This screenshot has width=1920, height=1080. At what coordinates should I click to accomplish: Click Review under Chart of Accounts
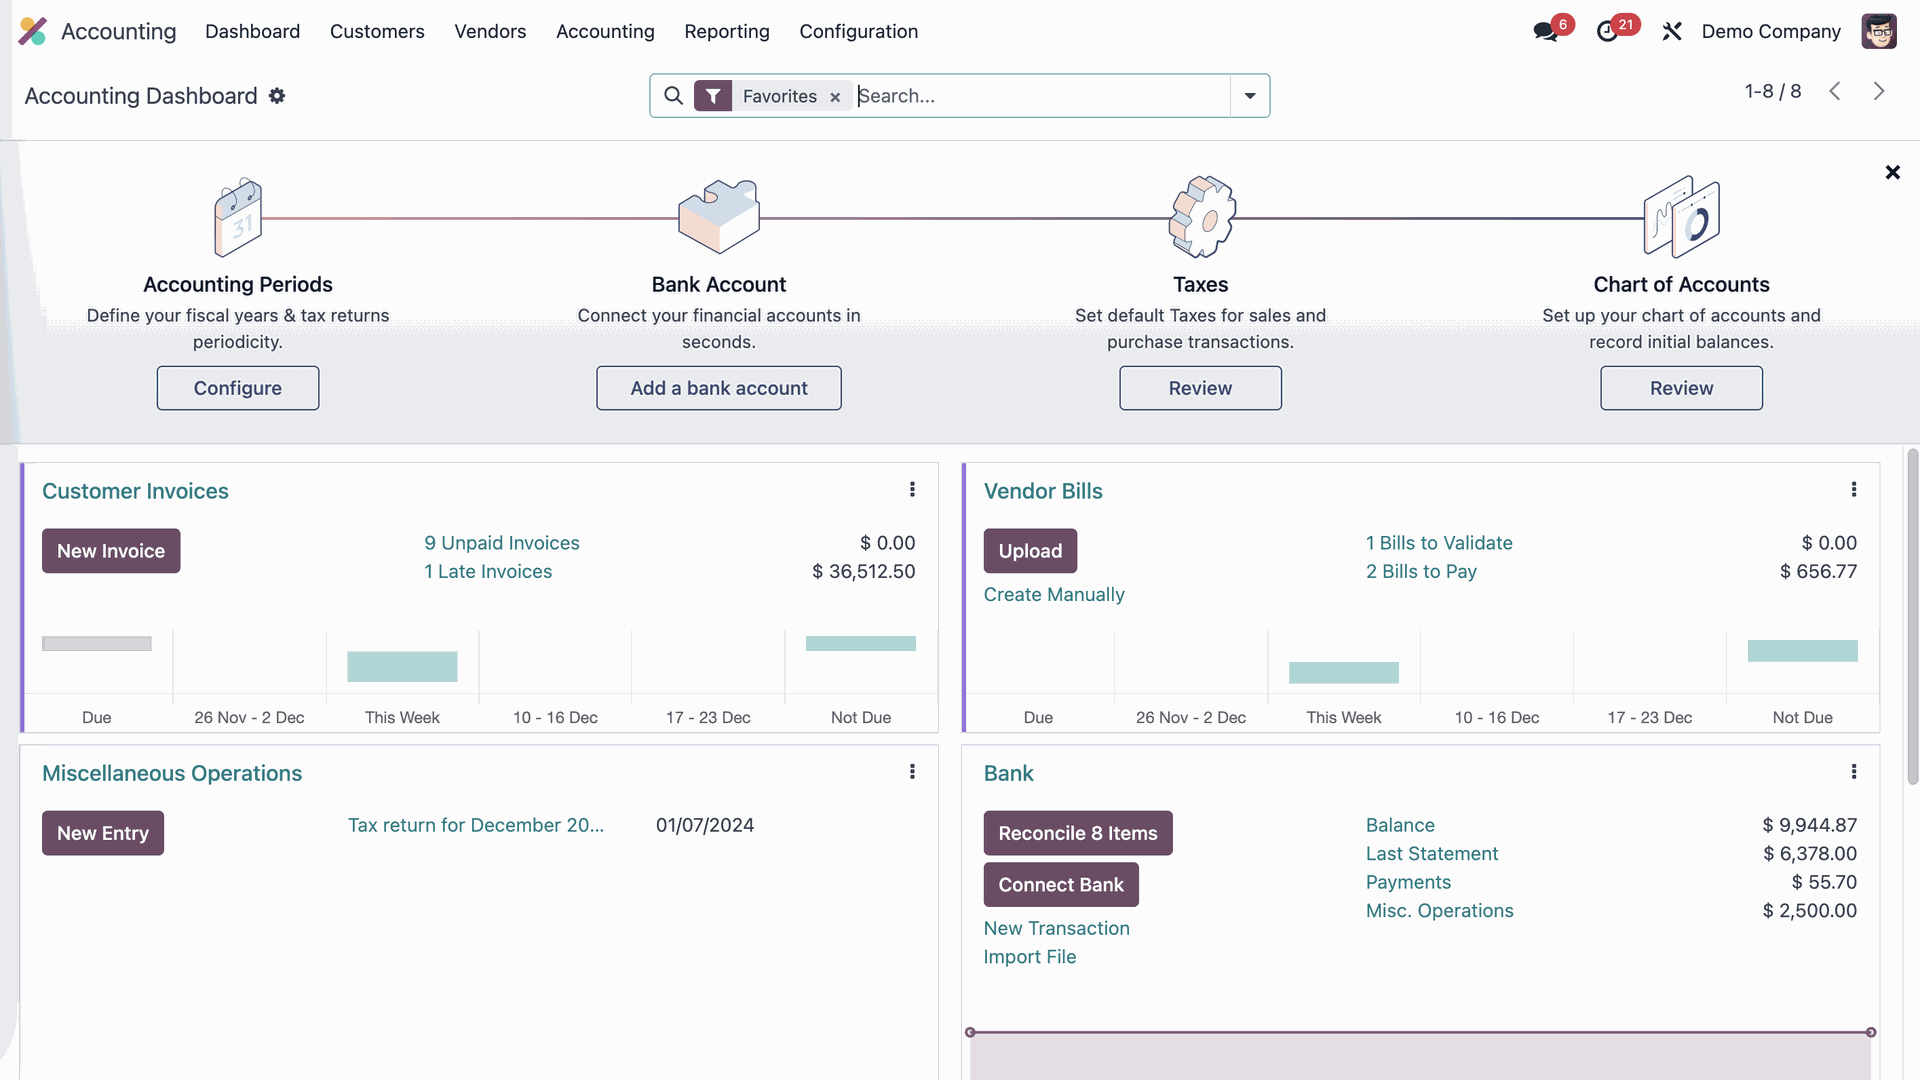coord(1681,388)
